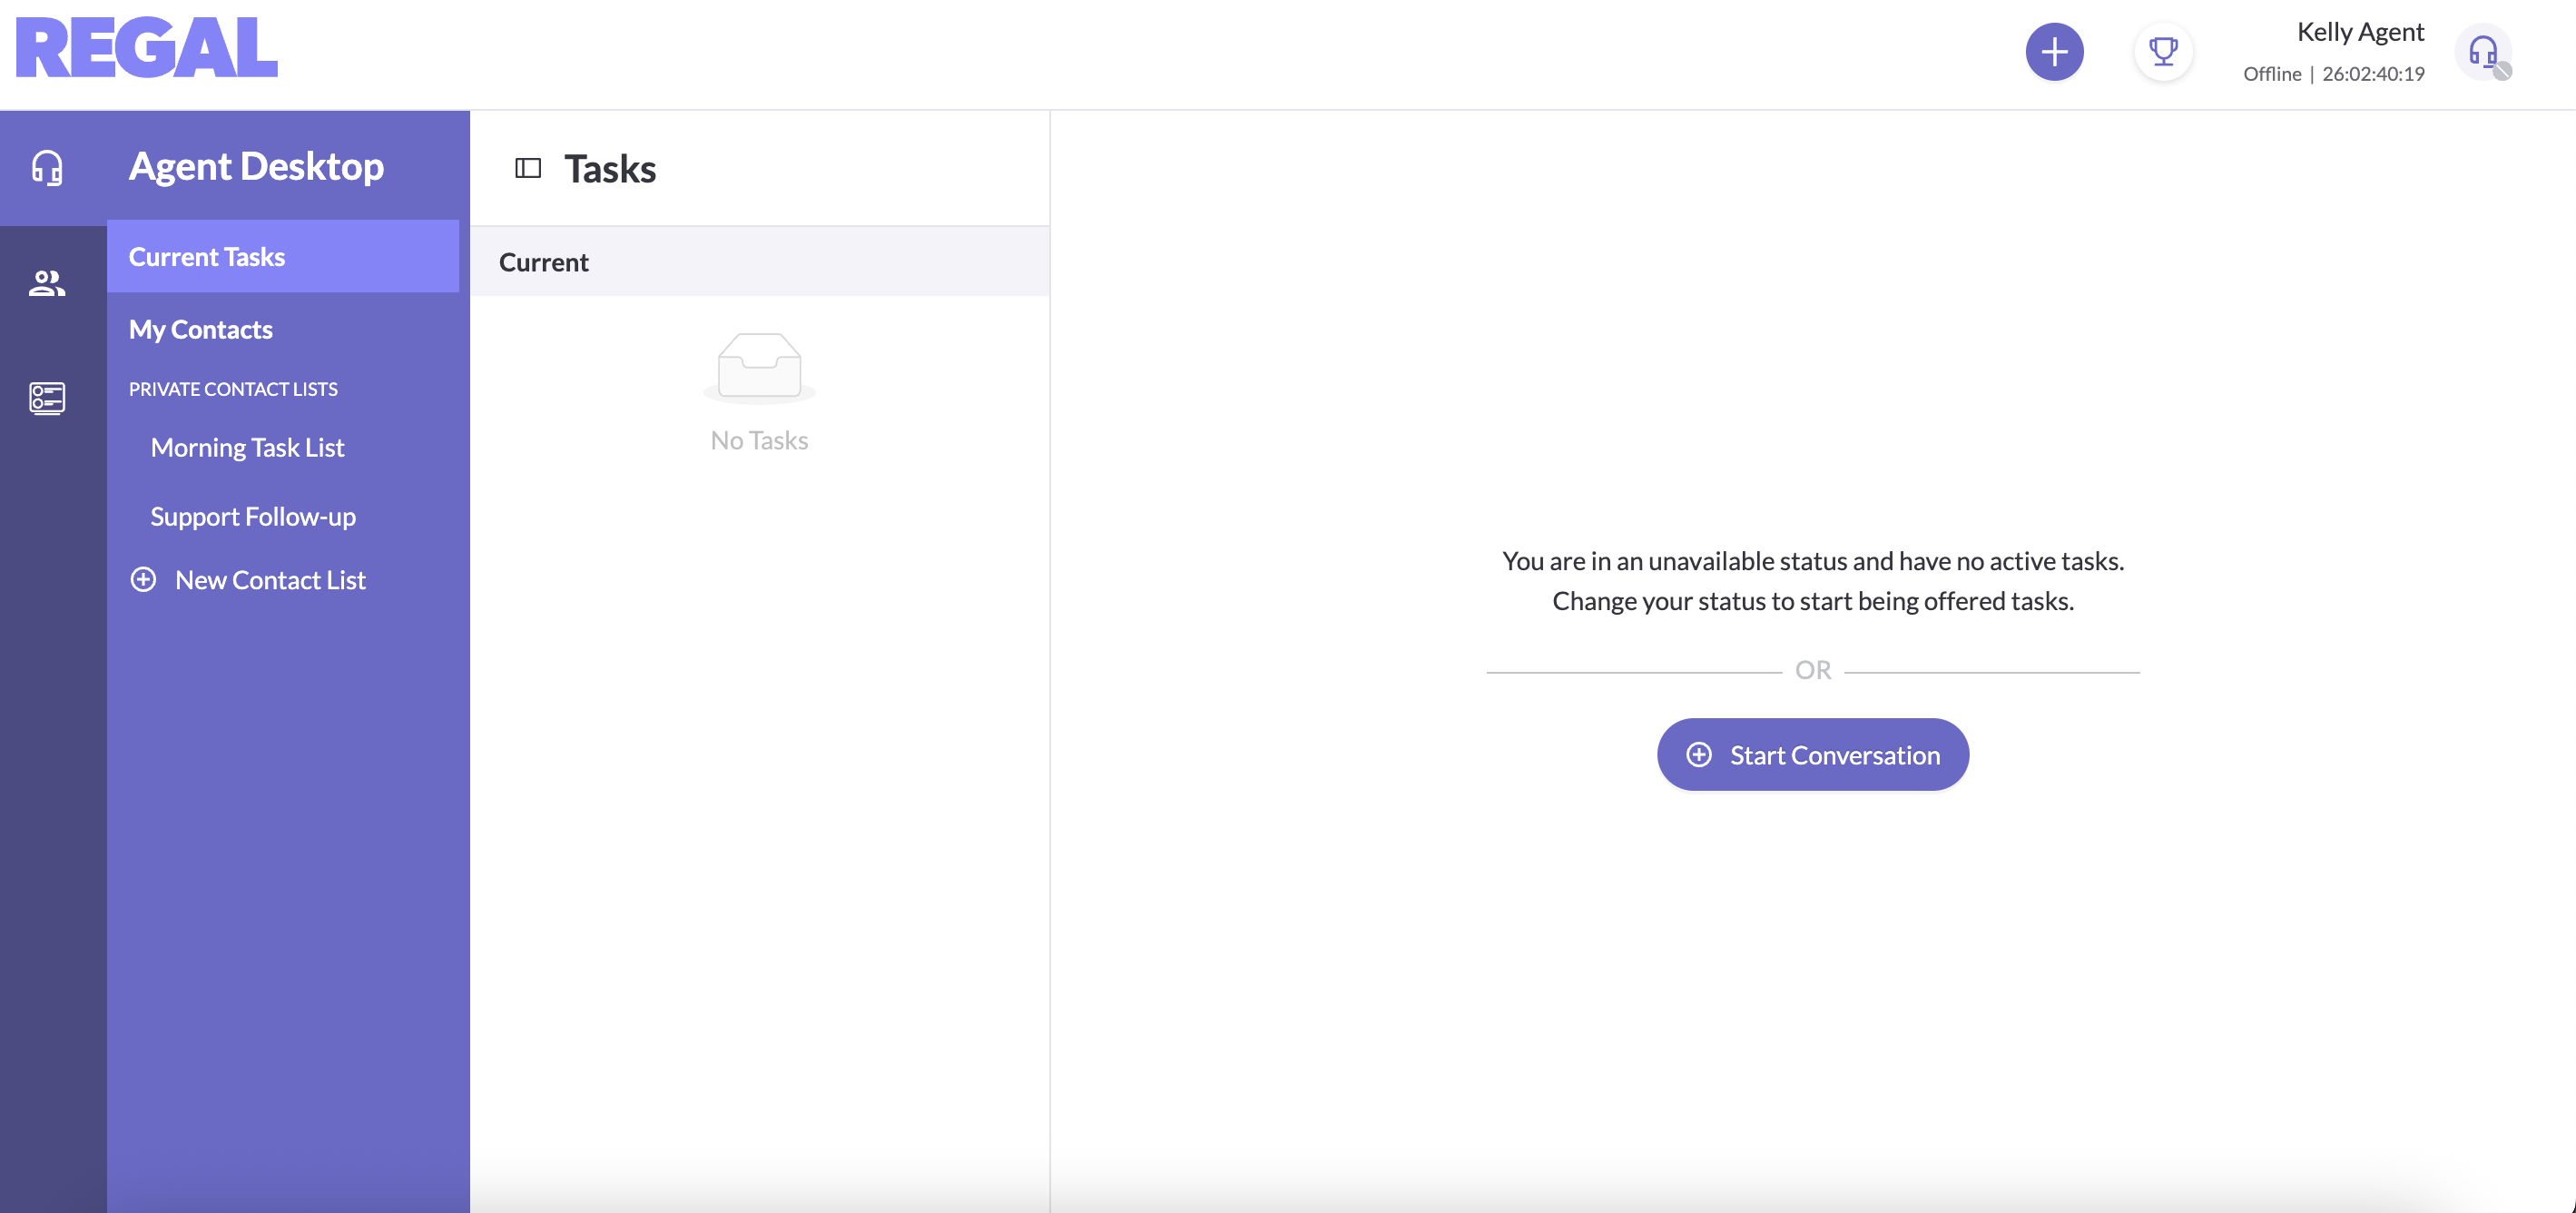2576x1213 pixels.
Task: Select Current Tasks menu item
Action: (x=207, y=257)
